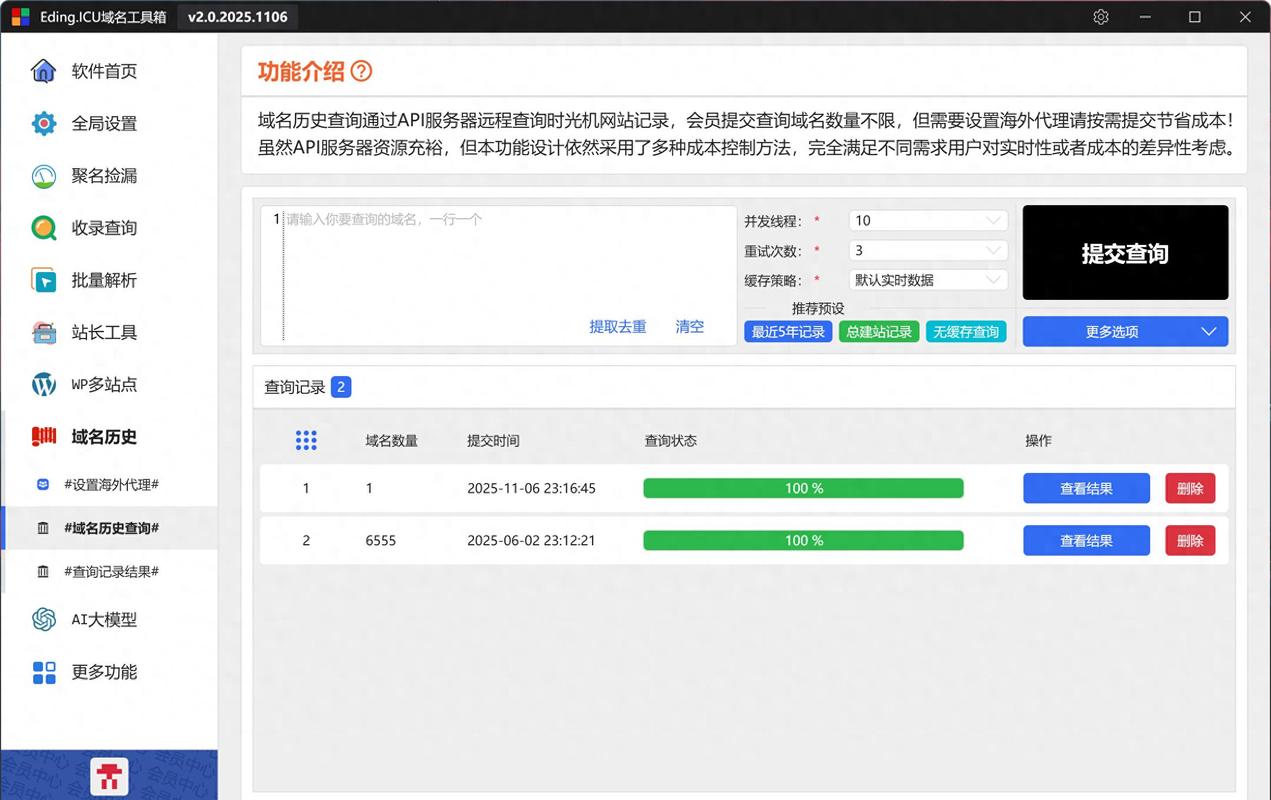Click the progress bar of record 6555
Screen dimensions: 1271x800
[803, 540]
